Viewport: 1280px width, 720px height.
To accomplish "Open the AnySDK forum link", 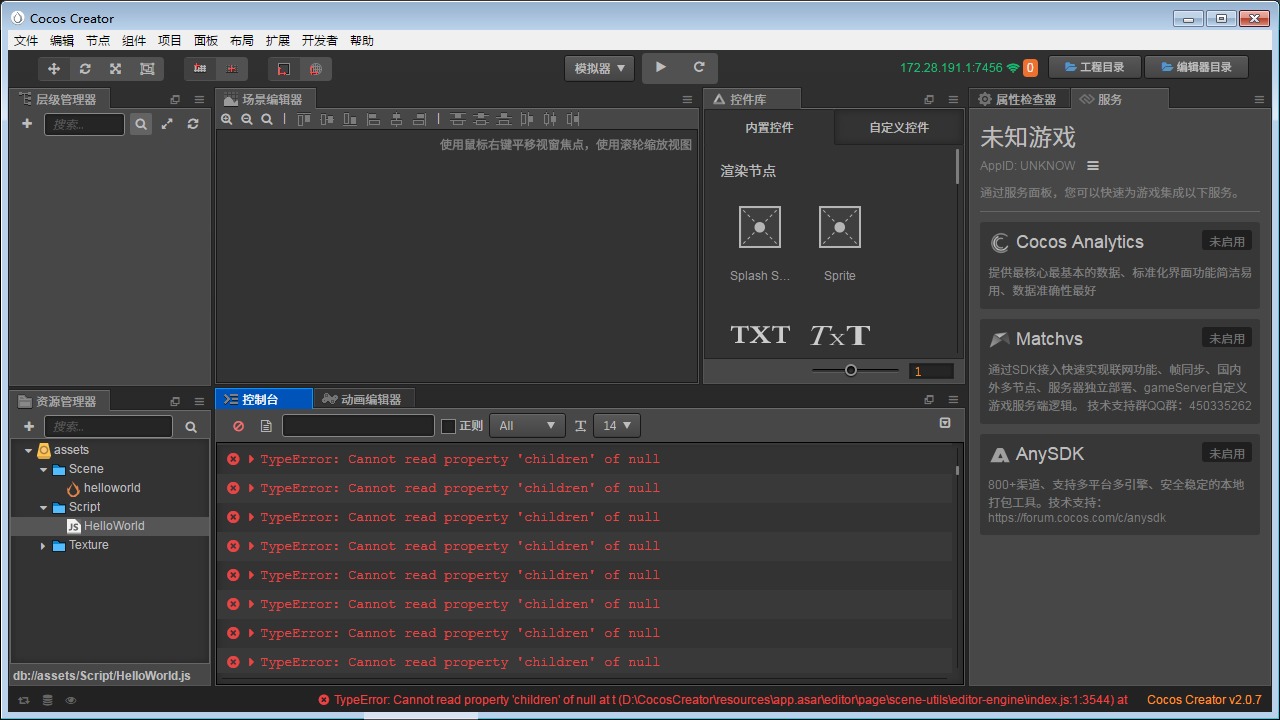I will pos(1077,518).
